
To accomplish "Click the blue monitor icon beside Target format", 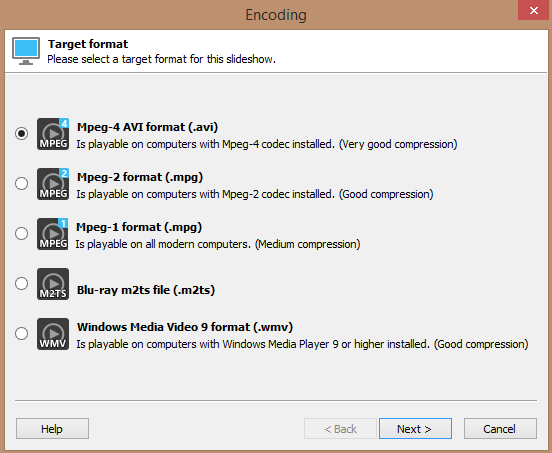I will coord(26,51).
